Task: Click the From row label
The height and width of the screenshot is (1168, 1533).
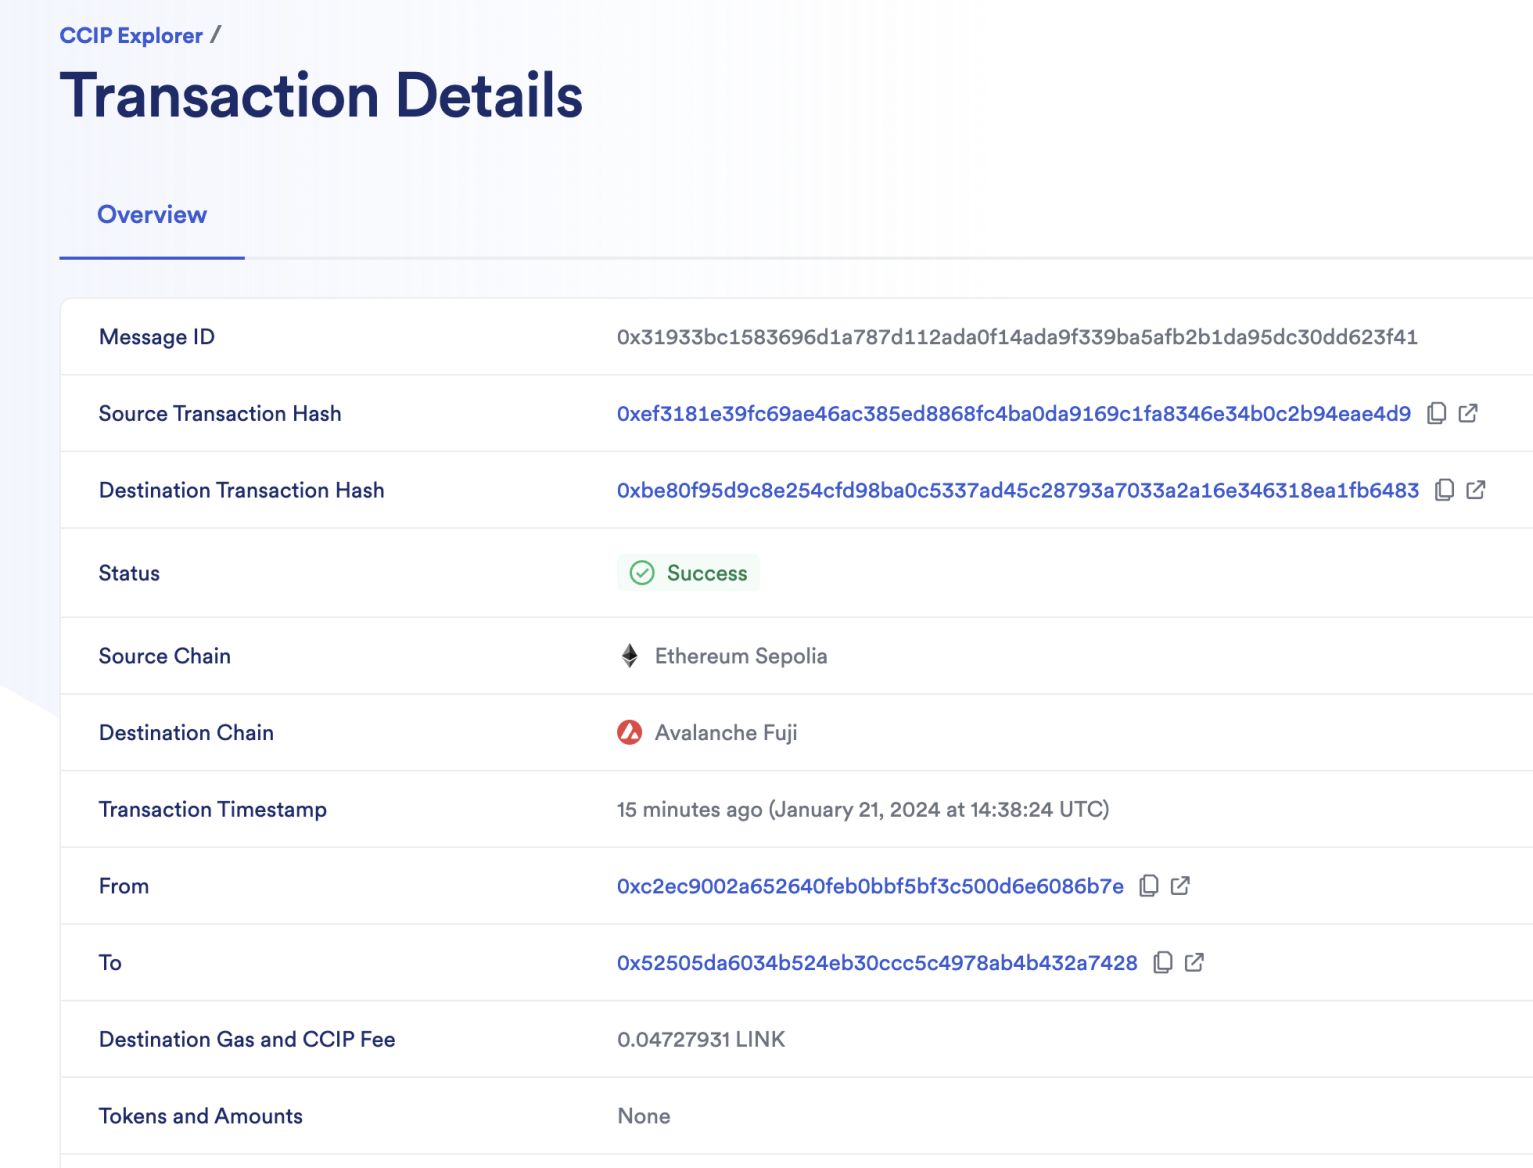Action: click(x=124, y=886)
